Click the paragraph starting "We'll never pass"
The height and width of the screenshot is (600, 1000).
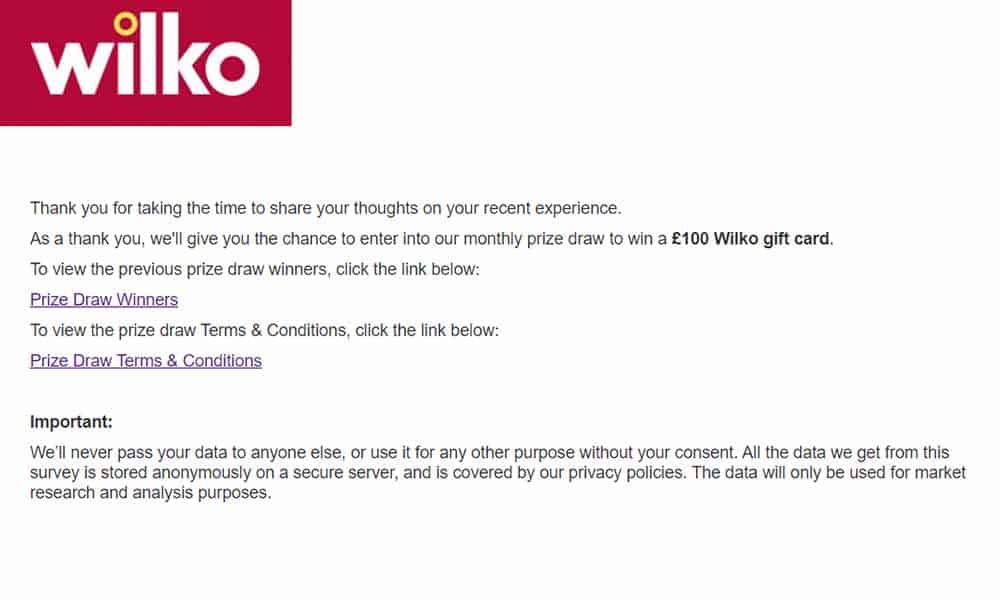tap(498, 472)
